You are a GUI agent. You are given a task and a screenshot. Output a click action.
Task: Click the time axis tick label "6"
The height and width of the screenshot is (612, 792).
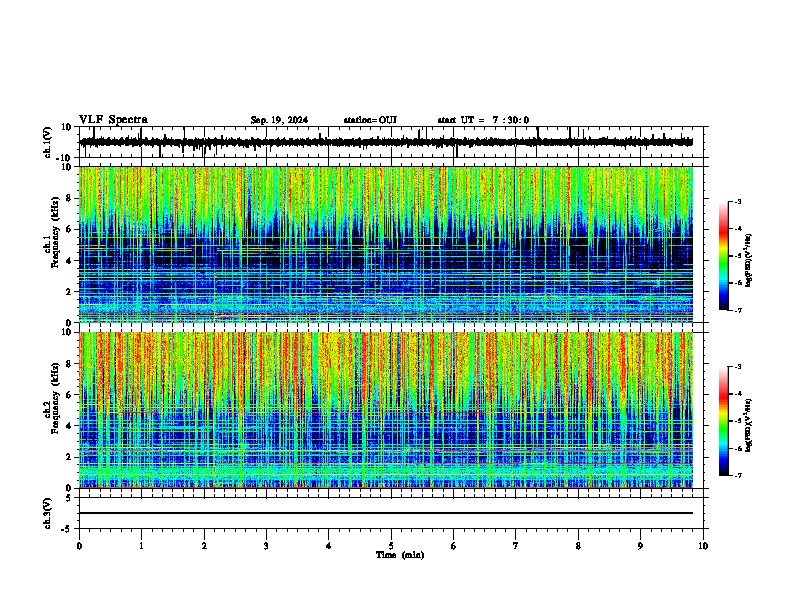point(454,546)
